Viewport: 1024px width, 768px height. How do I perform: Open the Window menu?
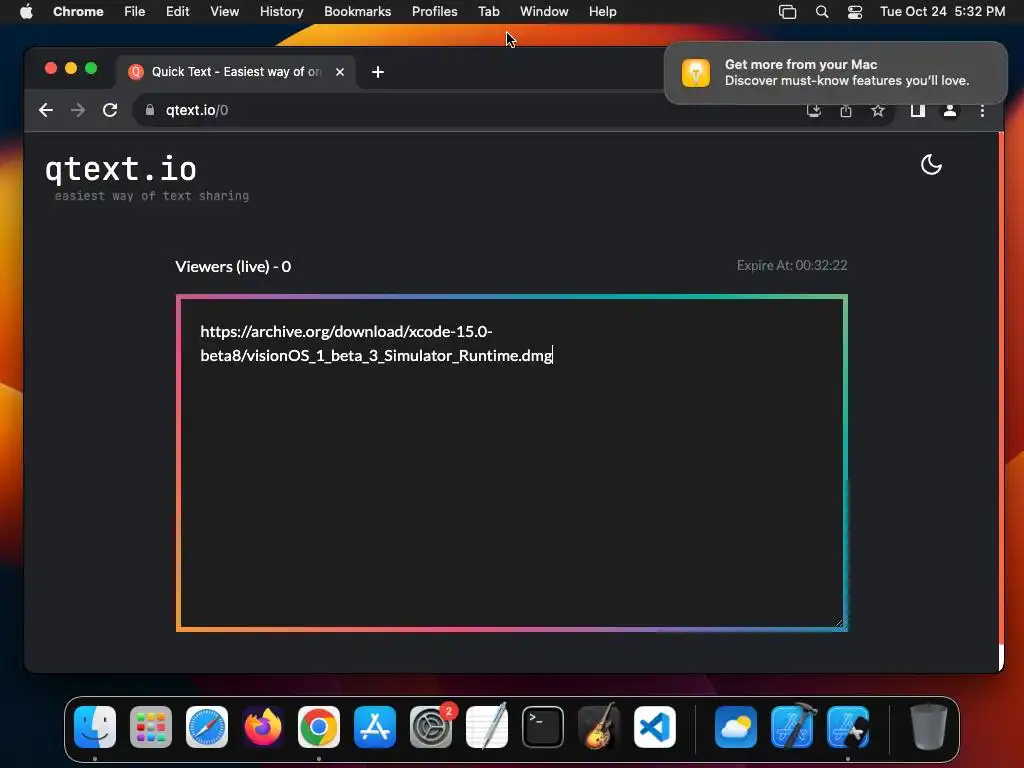click(x=544, y=12)
